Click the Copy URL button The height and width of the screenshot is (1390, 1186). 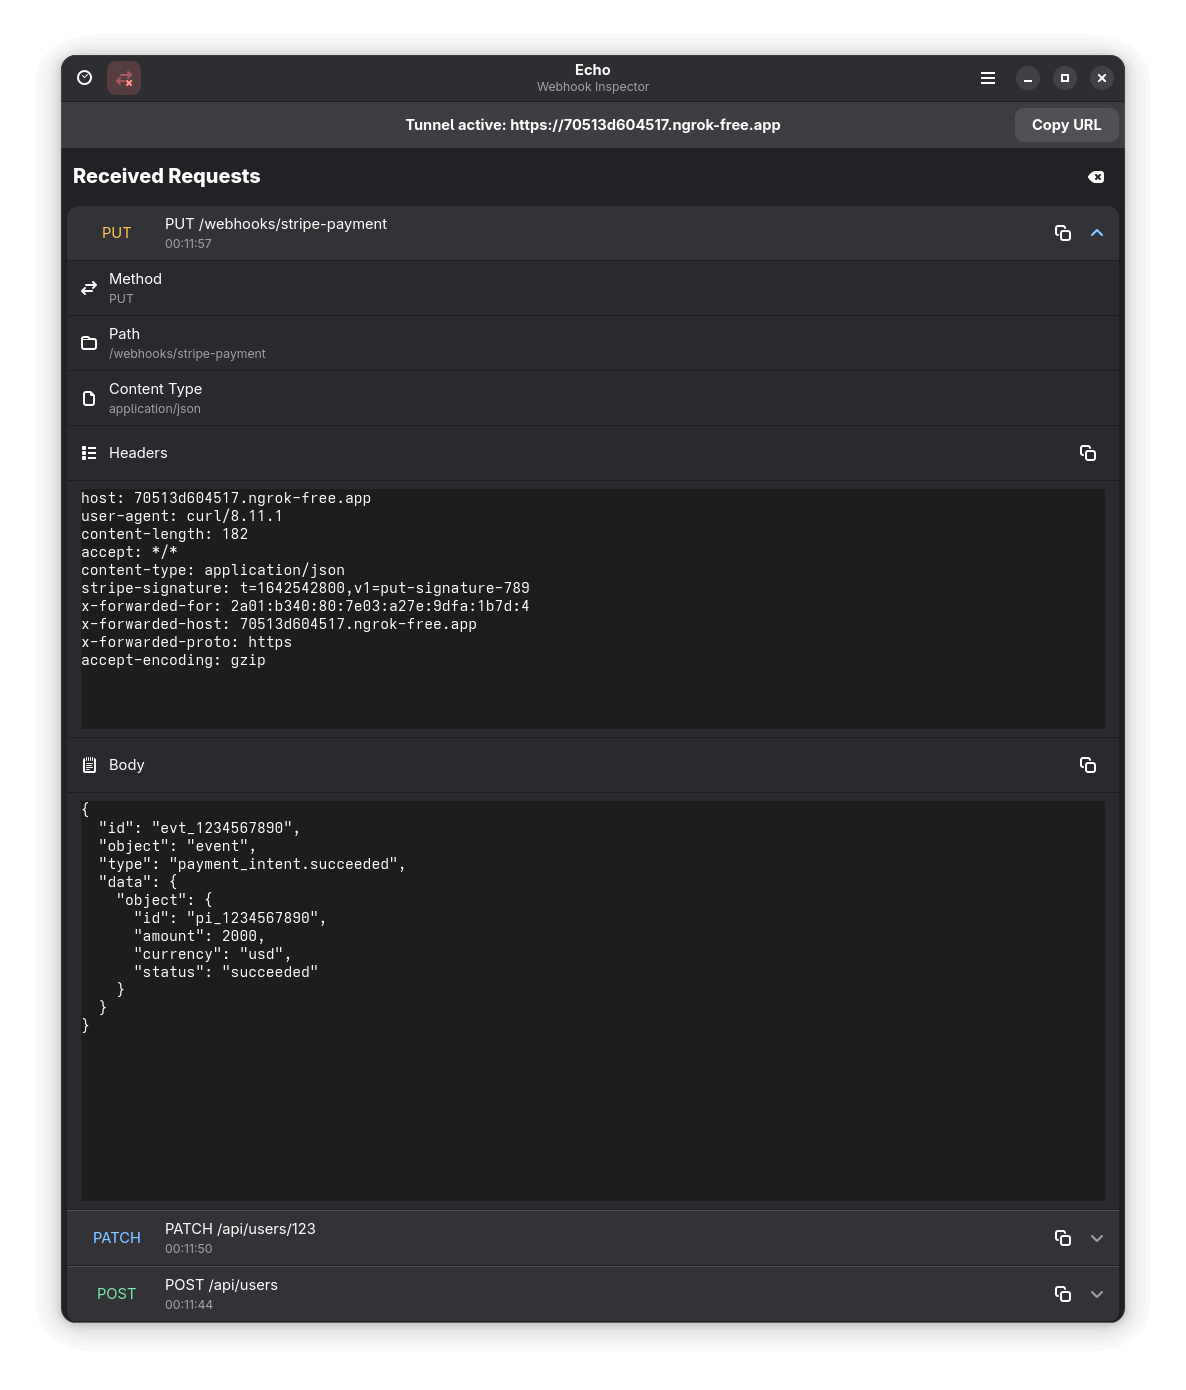click(x=1066, y=125)
